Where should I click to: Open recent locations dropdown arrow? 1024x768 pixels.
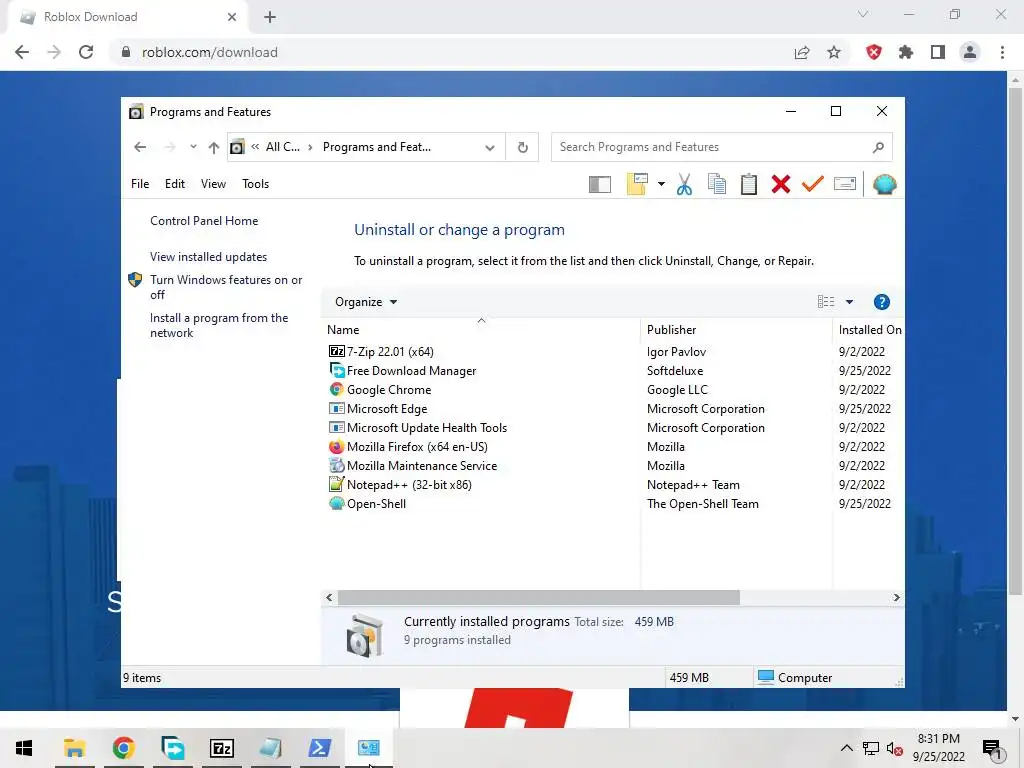(193, 147)
